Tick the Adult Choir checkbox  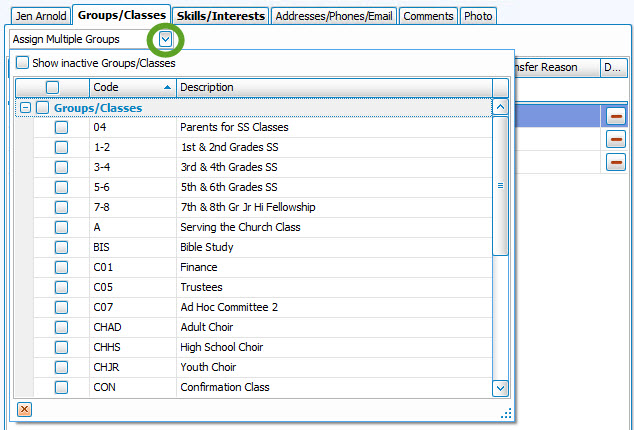62,327
